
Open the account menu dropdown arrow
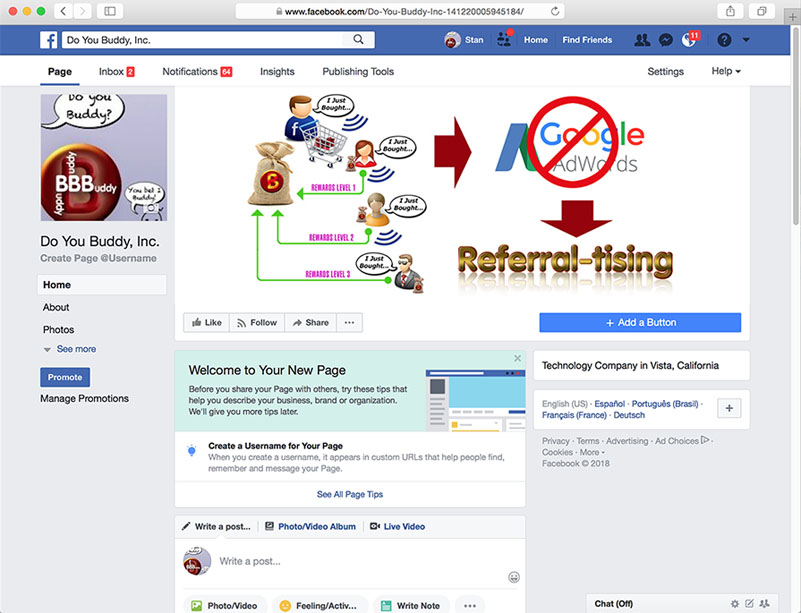(x=746, y=40)
